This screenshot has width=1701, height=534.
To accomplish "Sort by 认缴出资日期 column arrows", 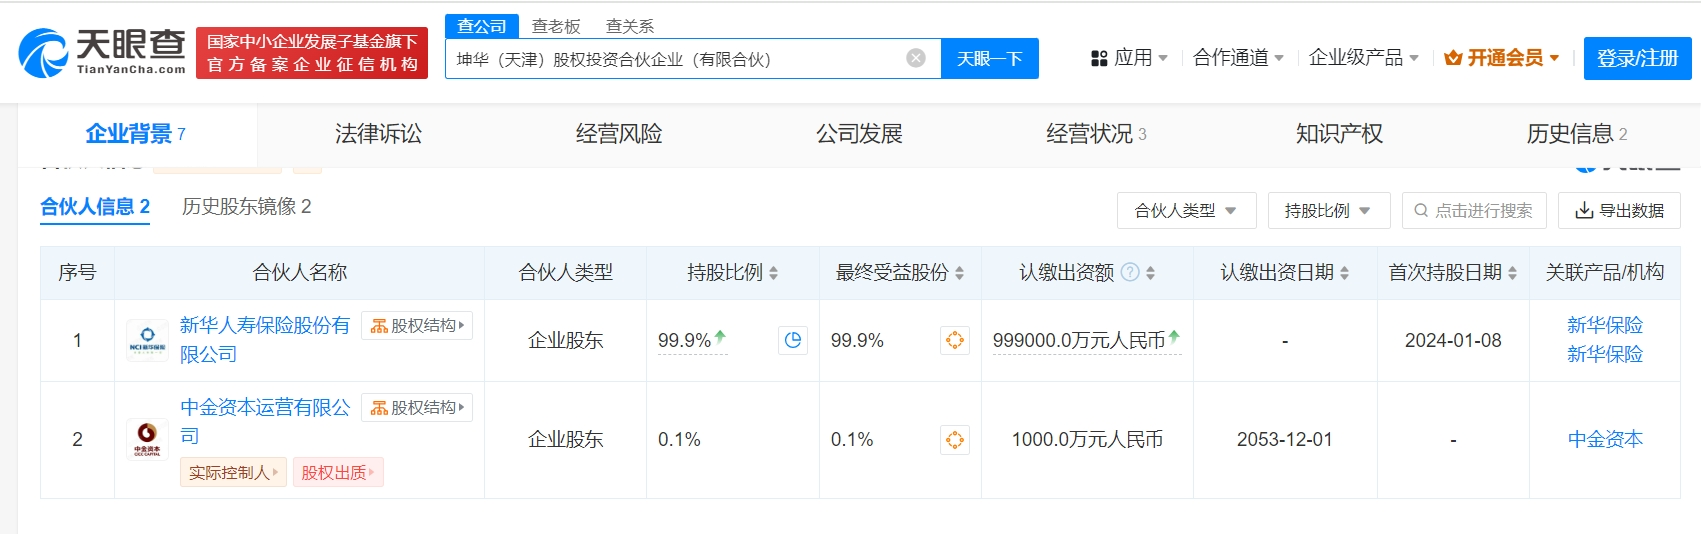I will (1344, 273).
